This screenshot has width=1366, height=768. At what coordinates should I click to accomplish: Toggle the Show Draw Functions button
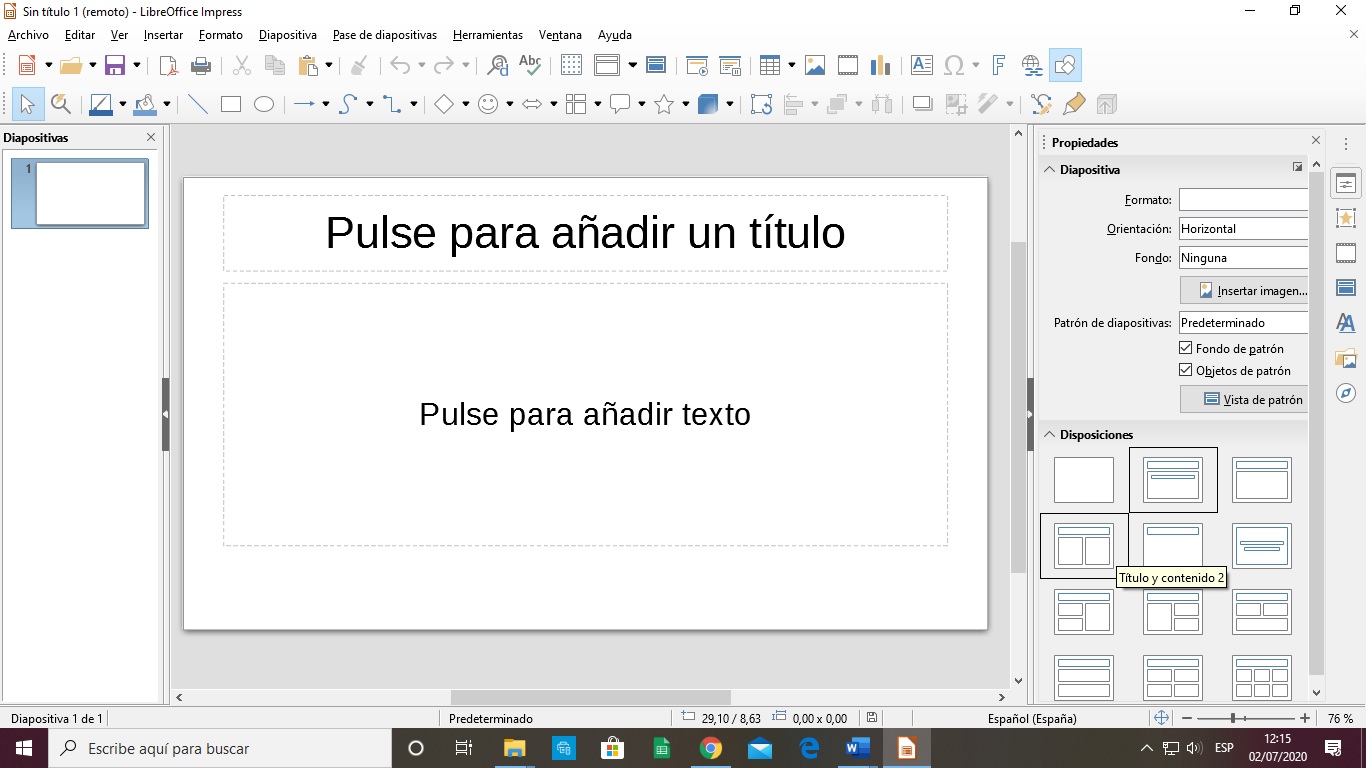1065,66
